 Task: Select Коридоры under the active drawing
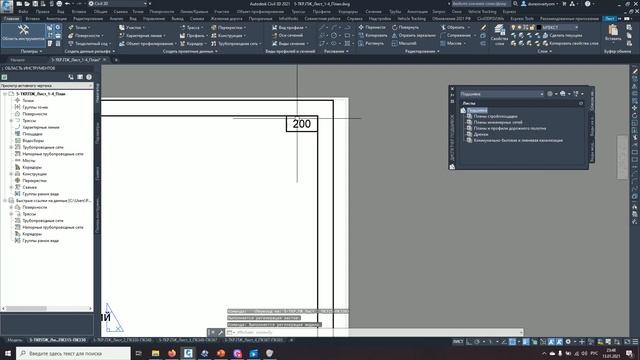point(32,167)
